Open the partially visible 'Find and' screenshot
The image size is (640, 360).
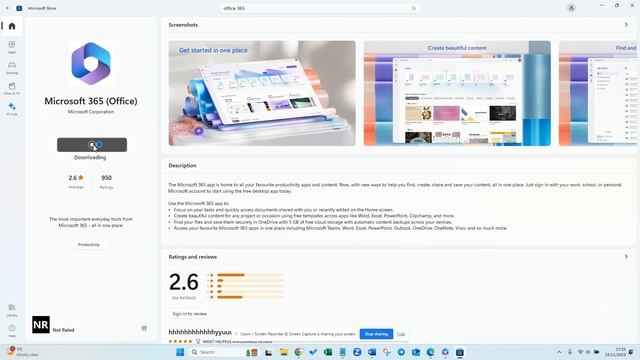(598, 93)
